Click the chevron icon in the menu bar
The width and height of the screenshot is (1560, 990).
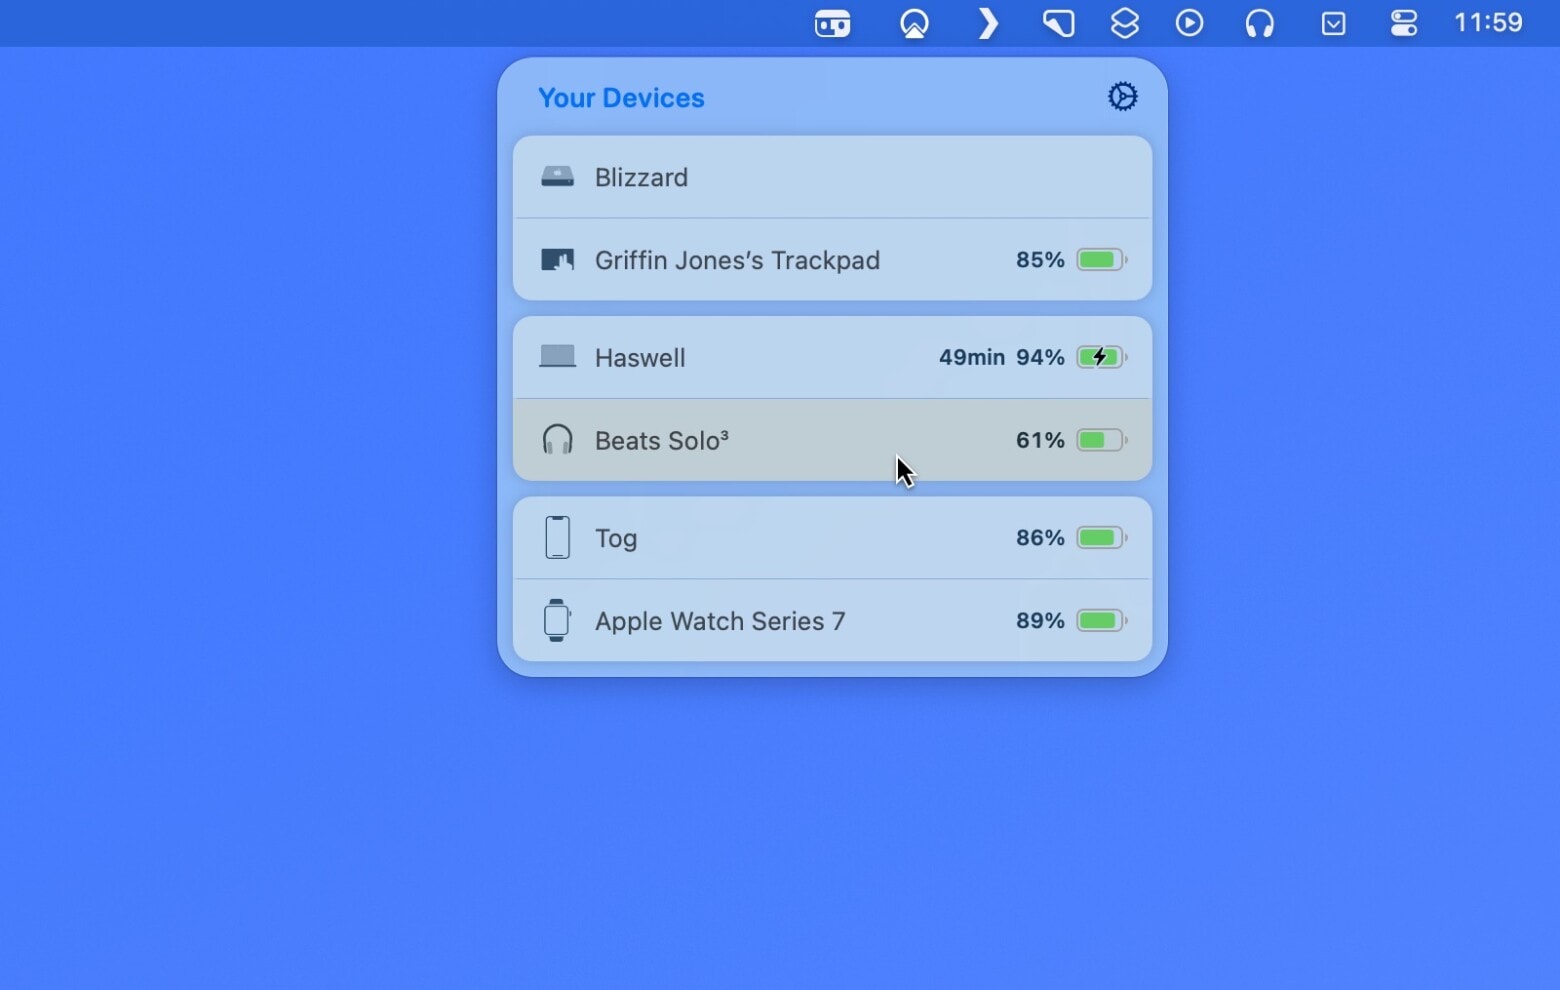click(x=988, y=23)
